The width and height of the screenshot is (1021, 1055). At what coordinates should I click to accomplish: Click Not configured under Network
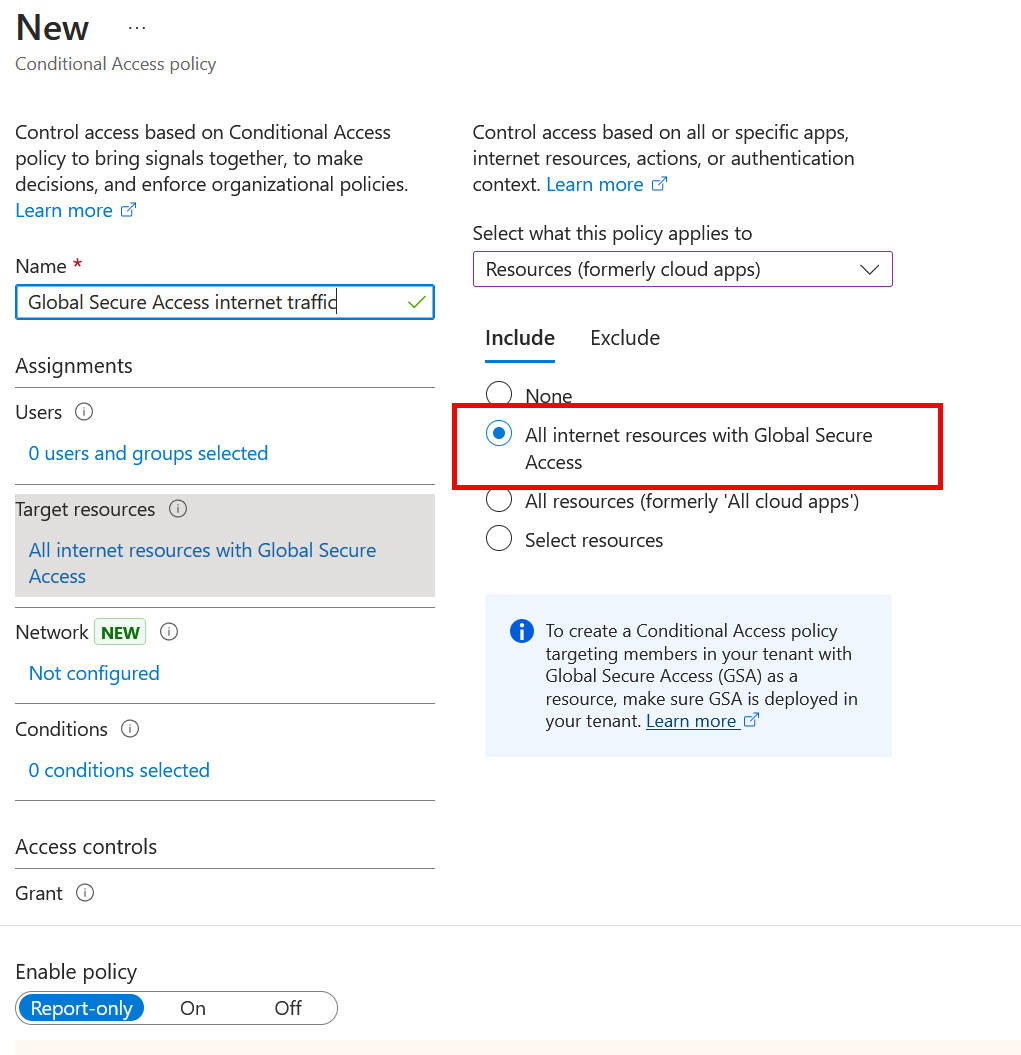93,673
